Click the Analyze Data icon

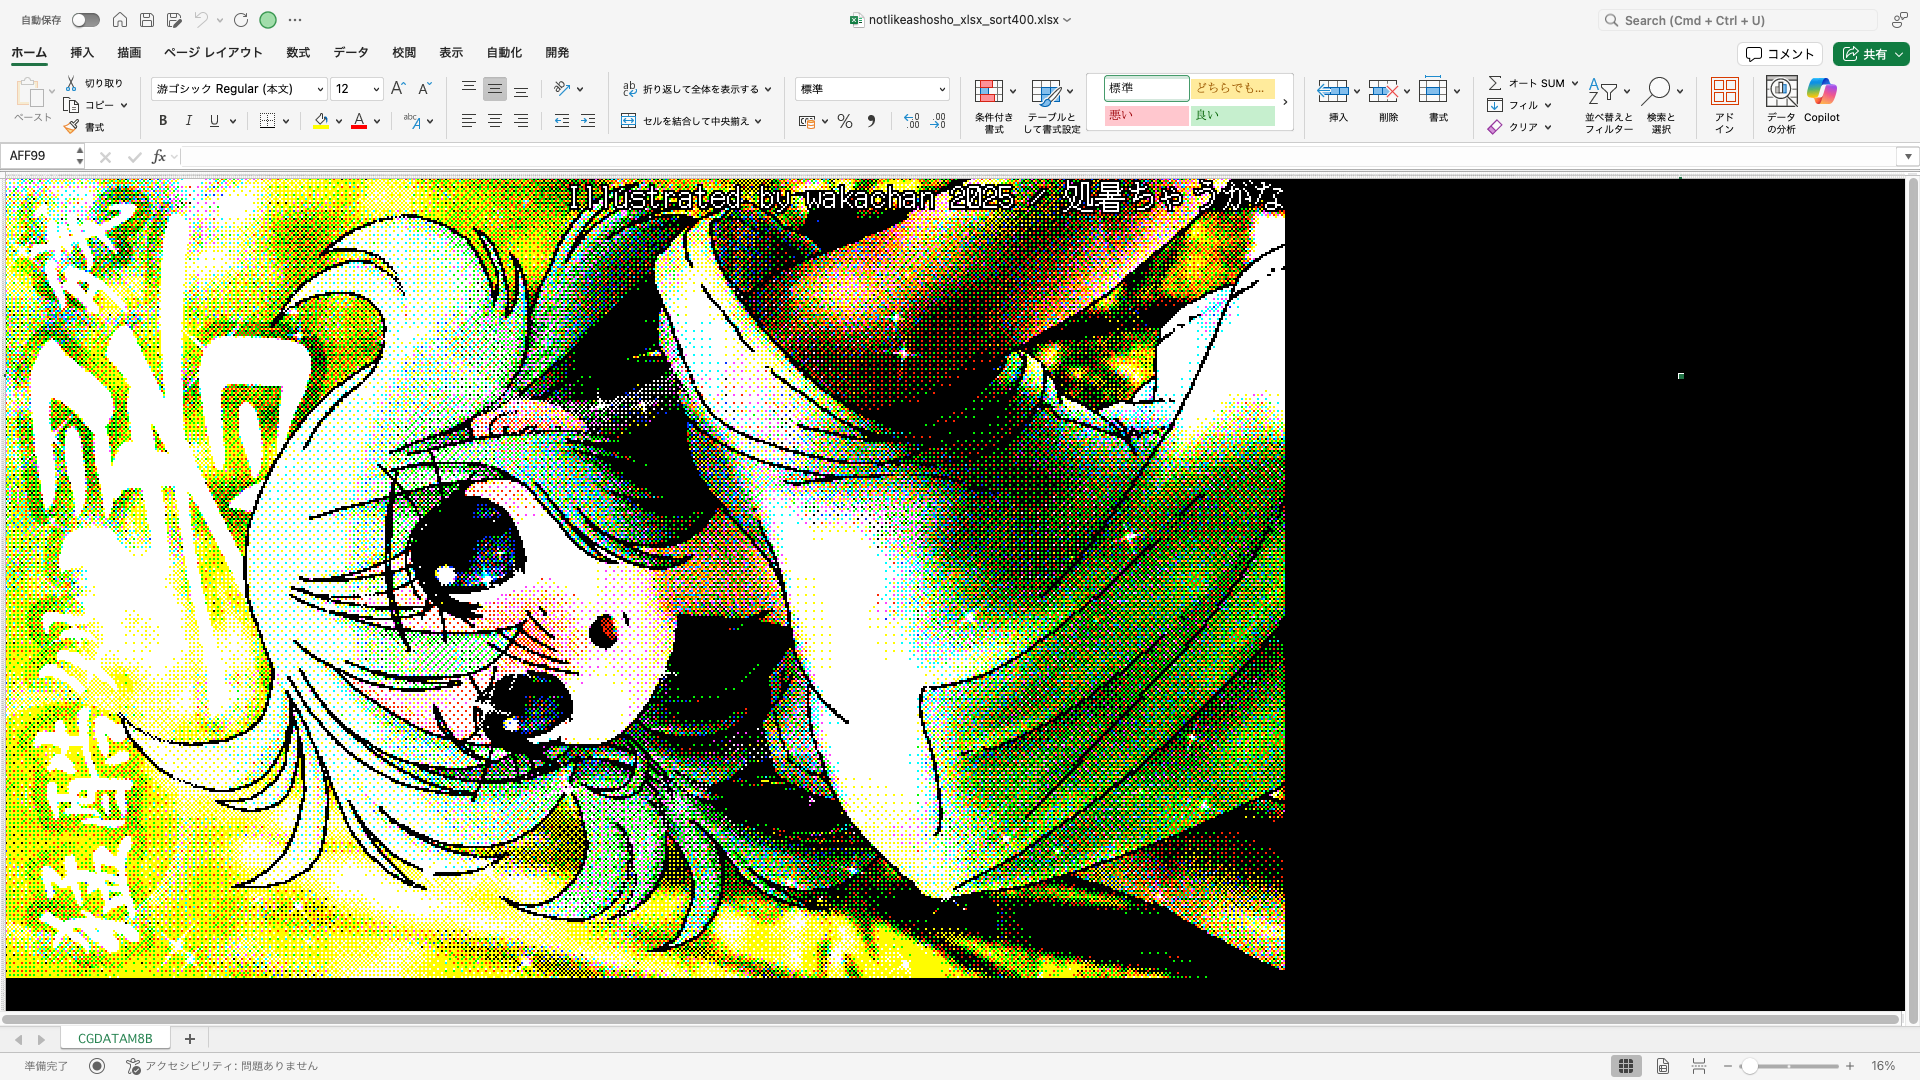click(1781, 92)
